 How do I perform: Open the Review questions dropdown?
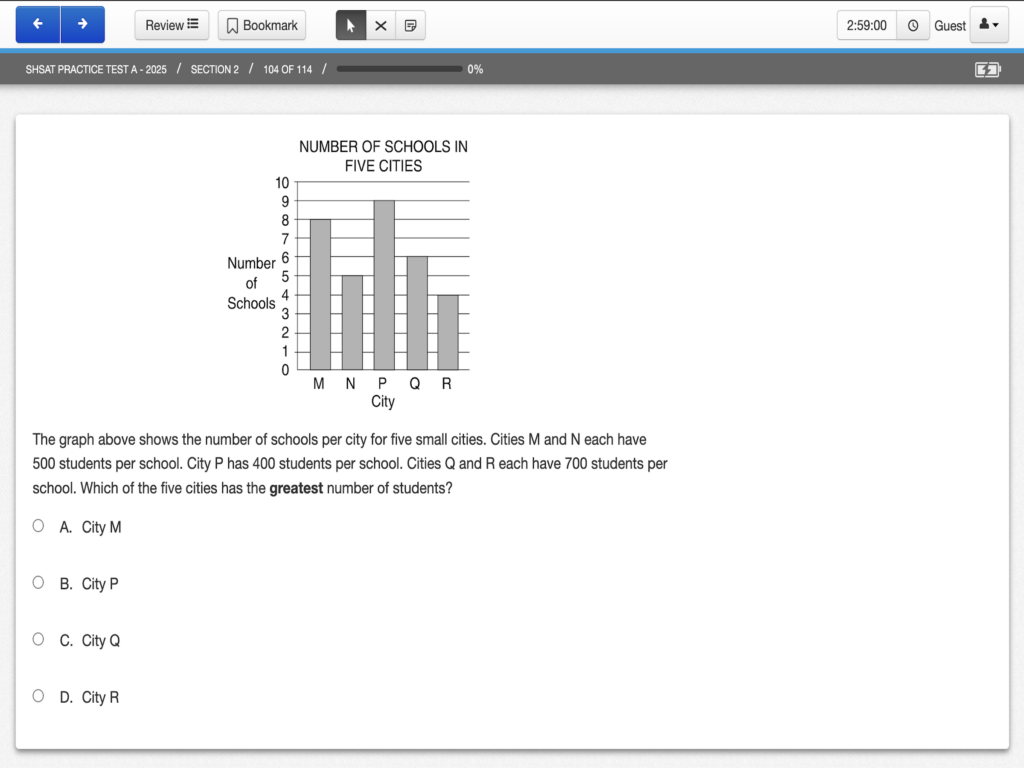coord(171,25)
